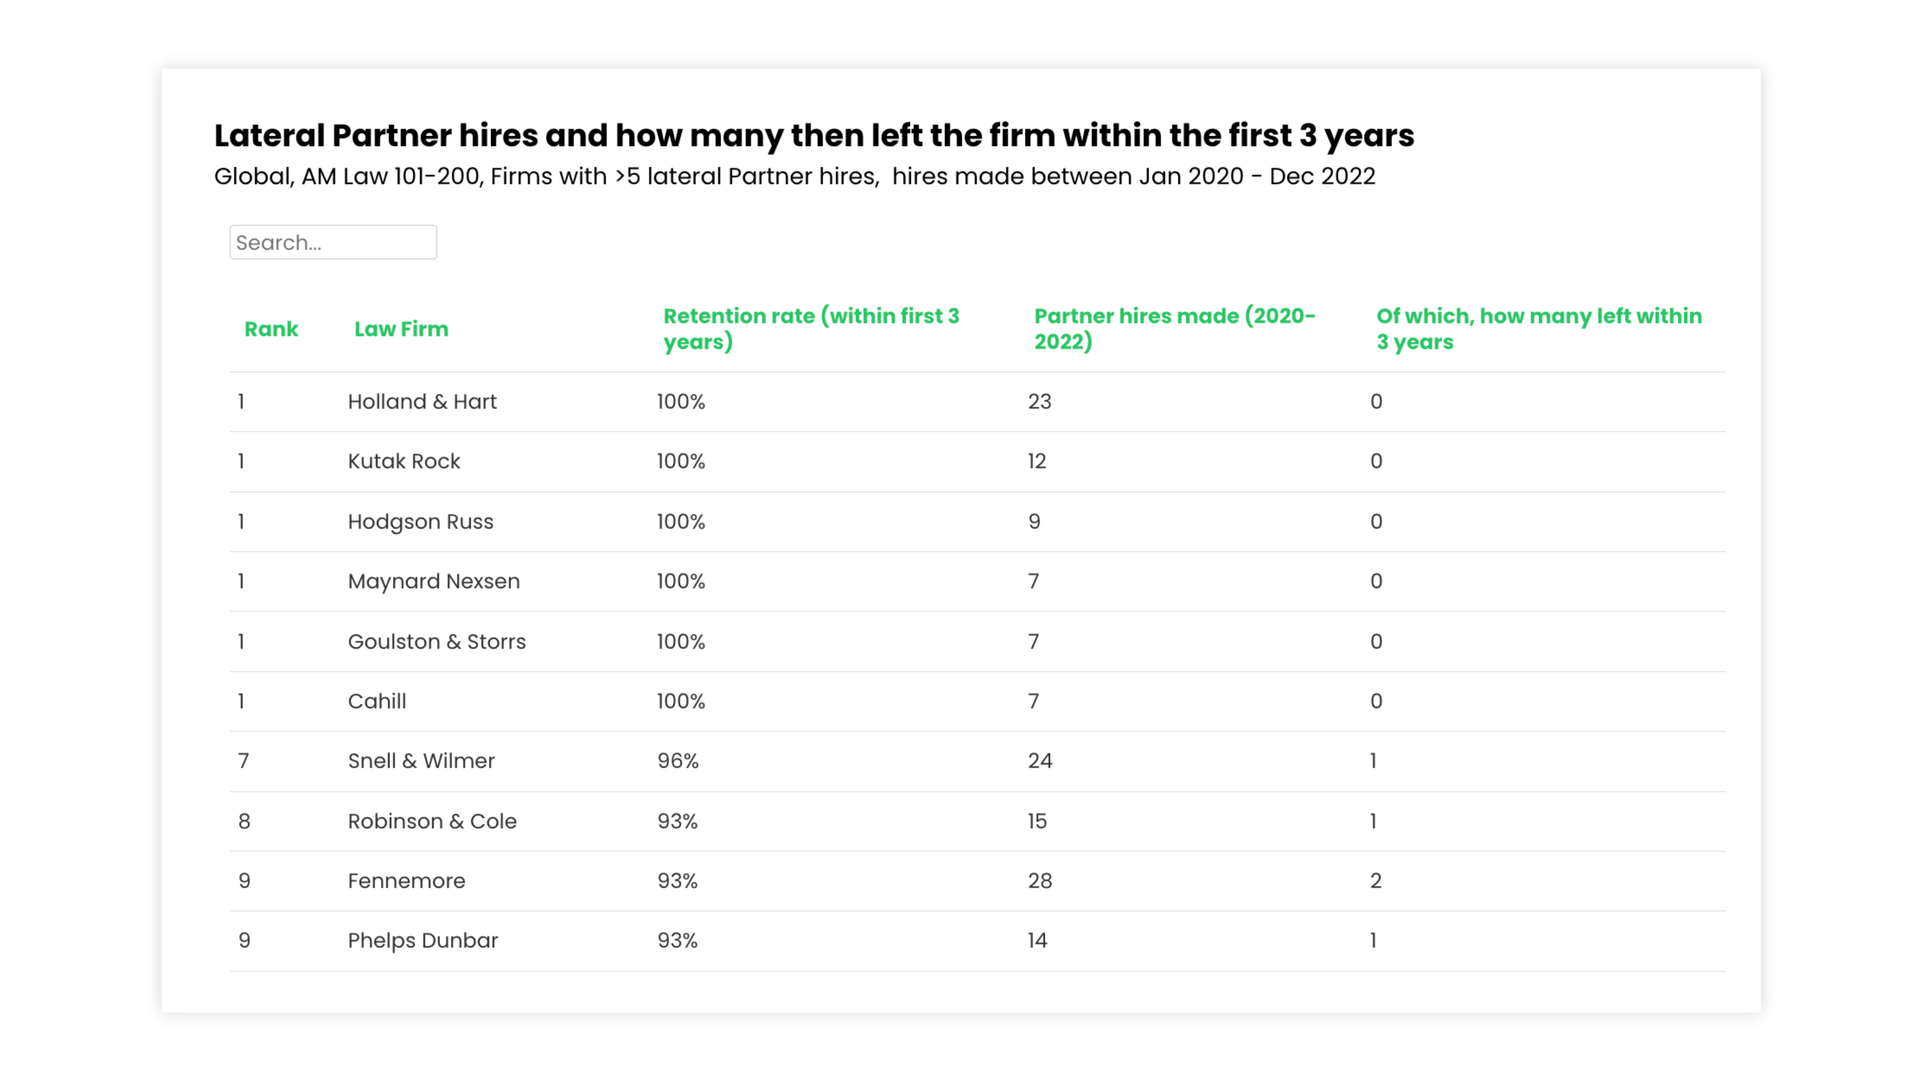Select the Snell & Wilmer entry
Viewport: 1920px width, 1080px height.
[421, 761]
